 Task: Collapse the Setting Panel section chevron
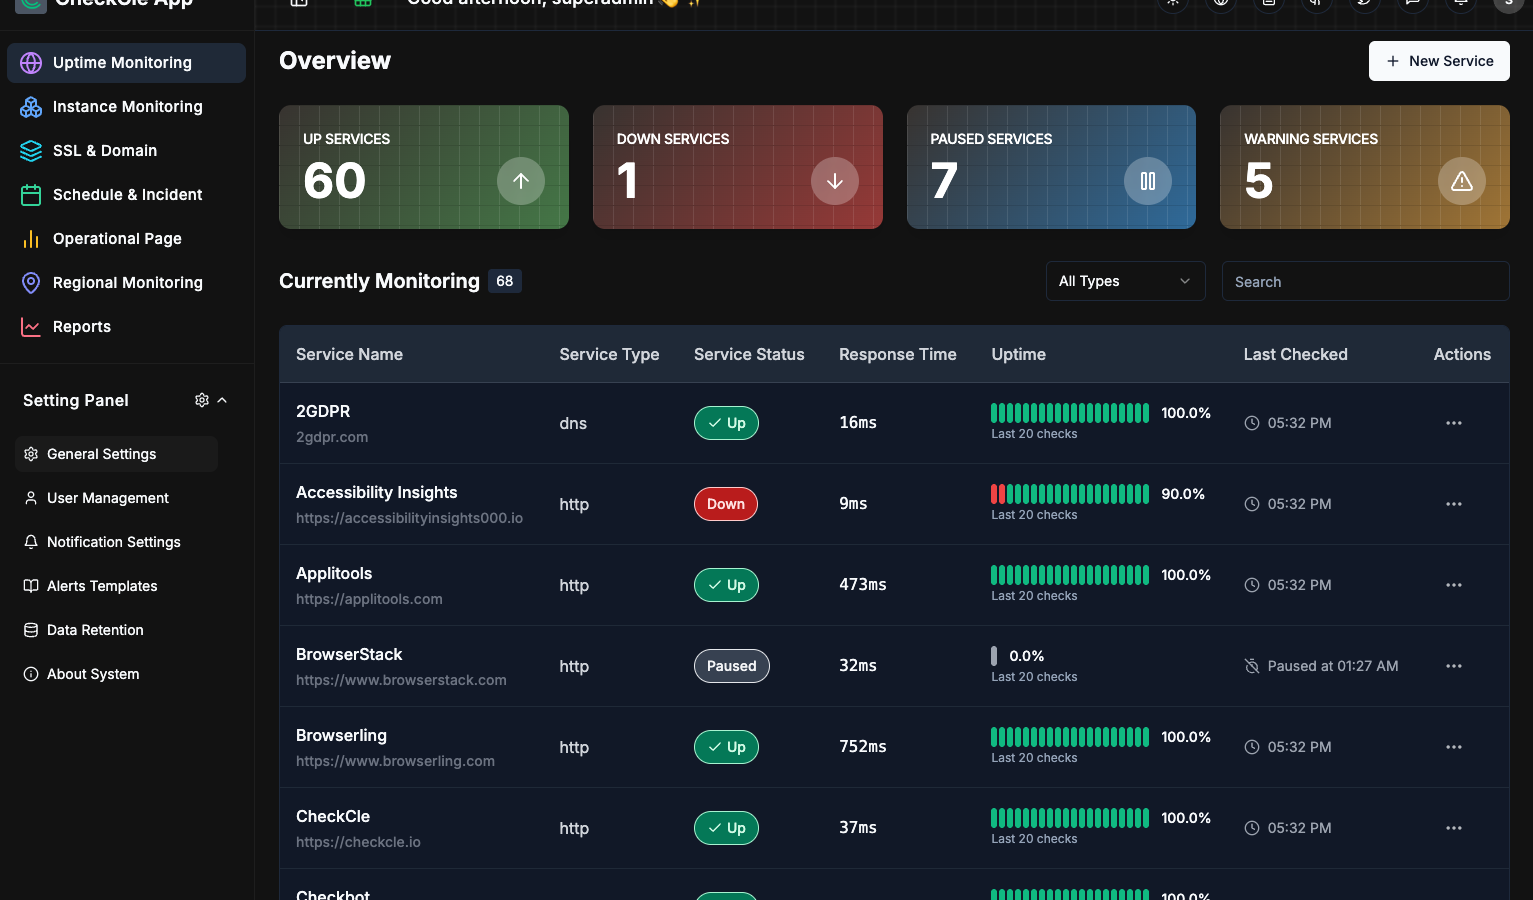pyautogui.click(x=222, y=400)
